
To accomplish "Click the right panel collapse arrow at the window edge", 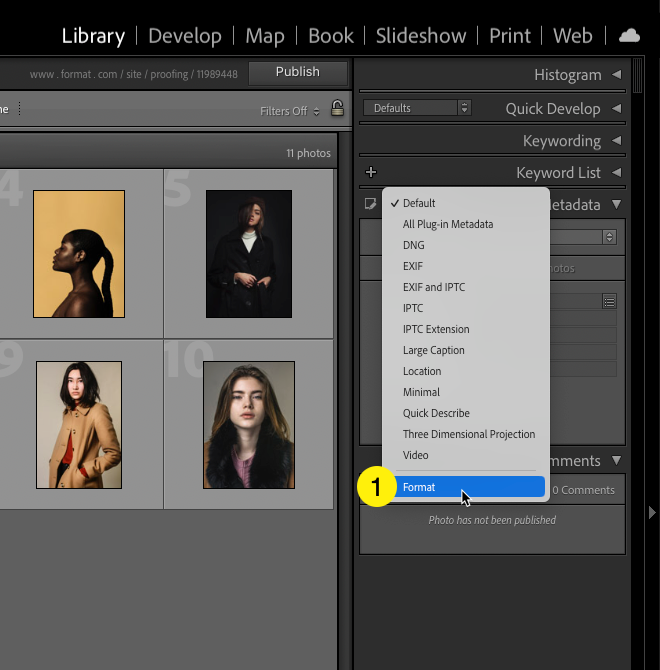I will (x=652, y=512).
